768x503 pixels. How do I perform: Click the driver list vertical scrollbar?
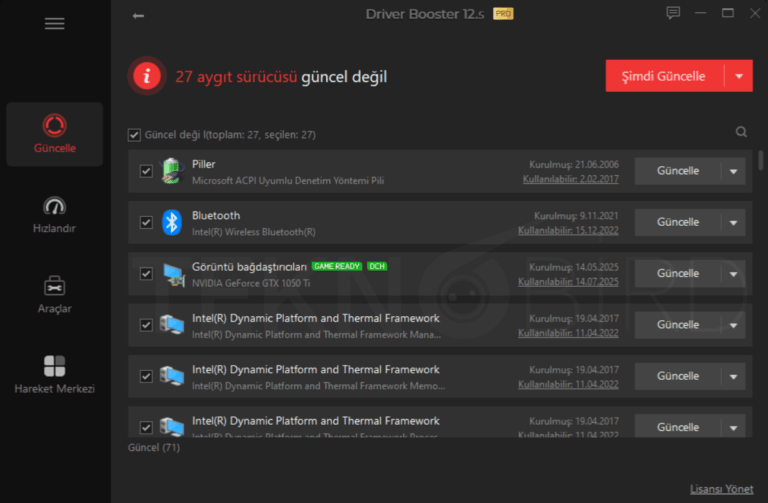(761, 160)
